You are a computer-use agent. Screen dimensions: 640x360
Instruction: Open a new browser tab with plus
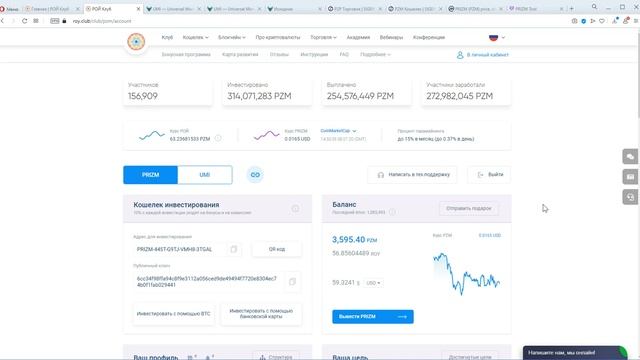[571, 9]
